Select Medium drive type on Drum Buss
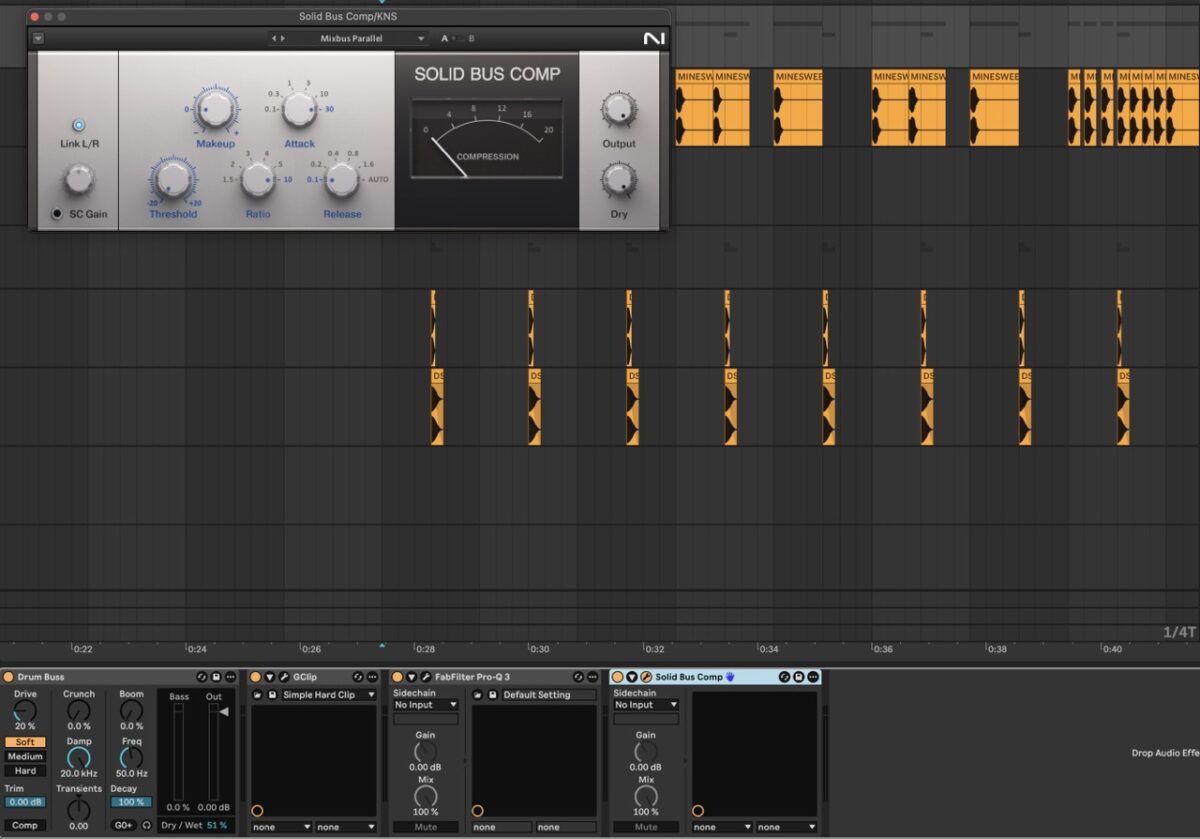 [25, 756]
